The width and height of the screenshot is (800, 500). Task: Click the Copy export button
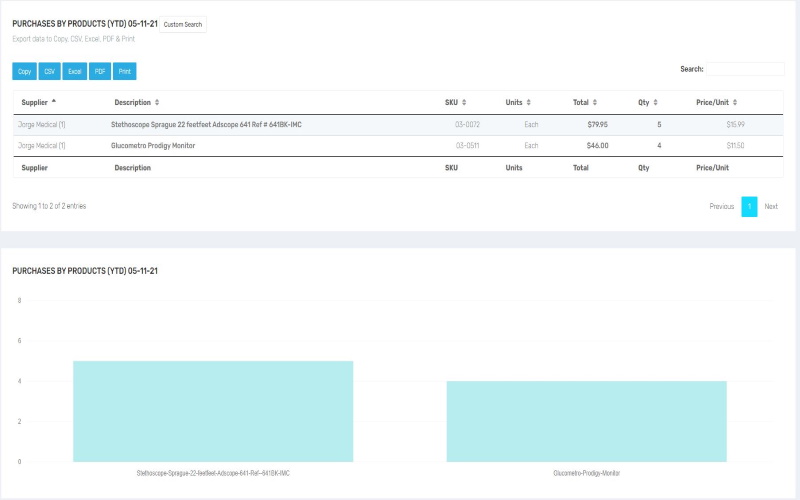[24, 71]
